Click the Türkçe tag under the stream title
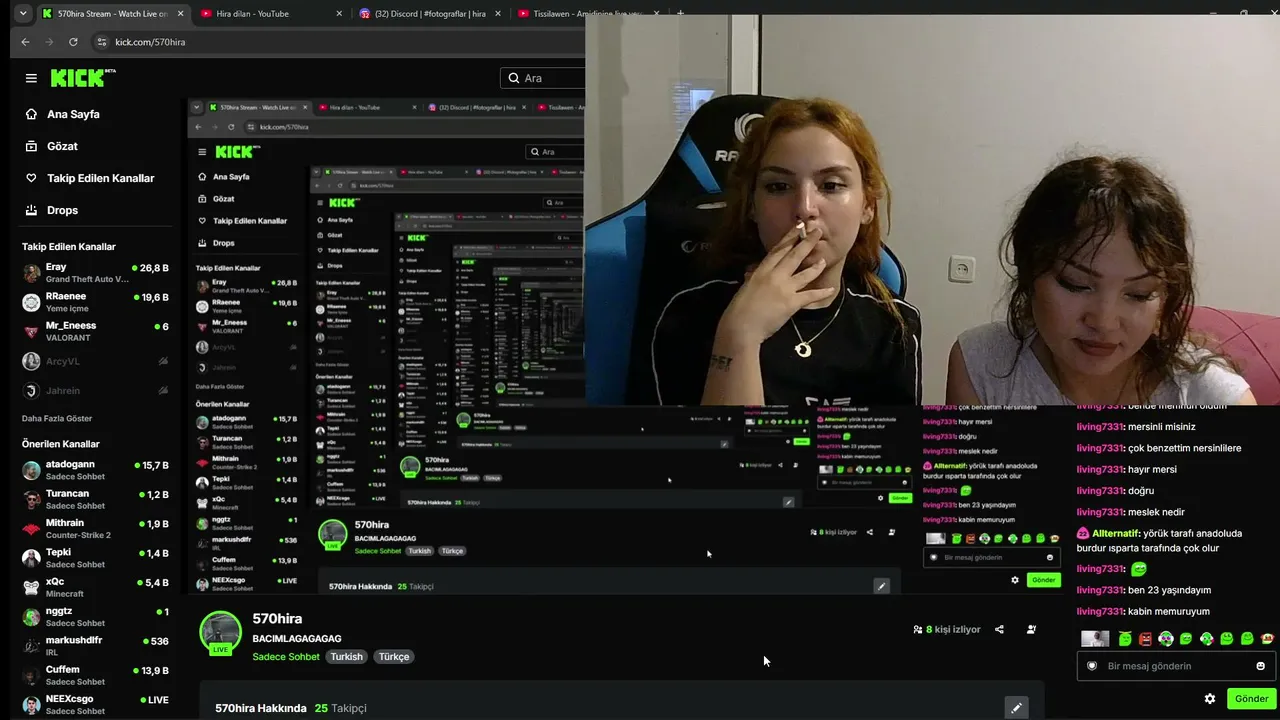 pos(394,657)
